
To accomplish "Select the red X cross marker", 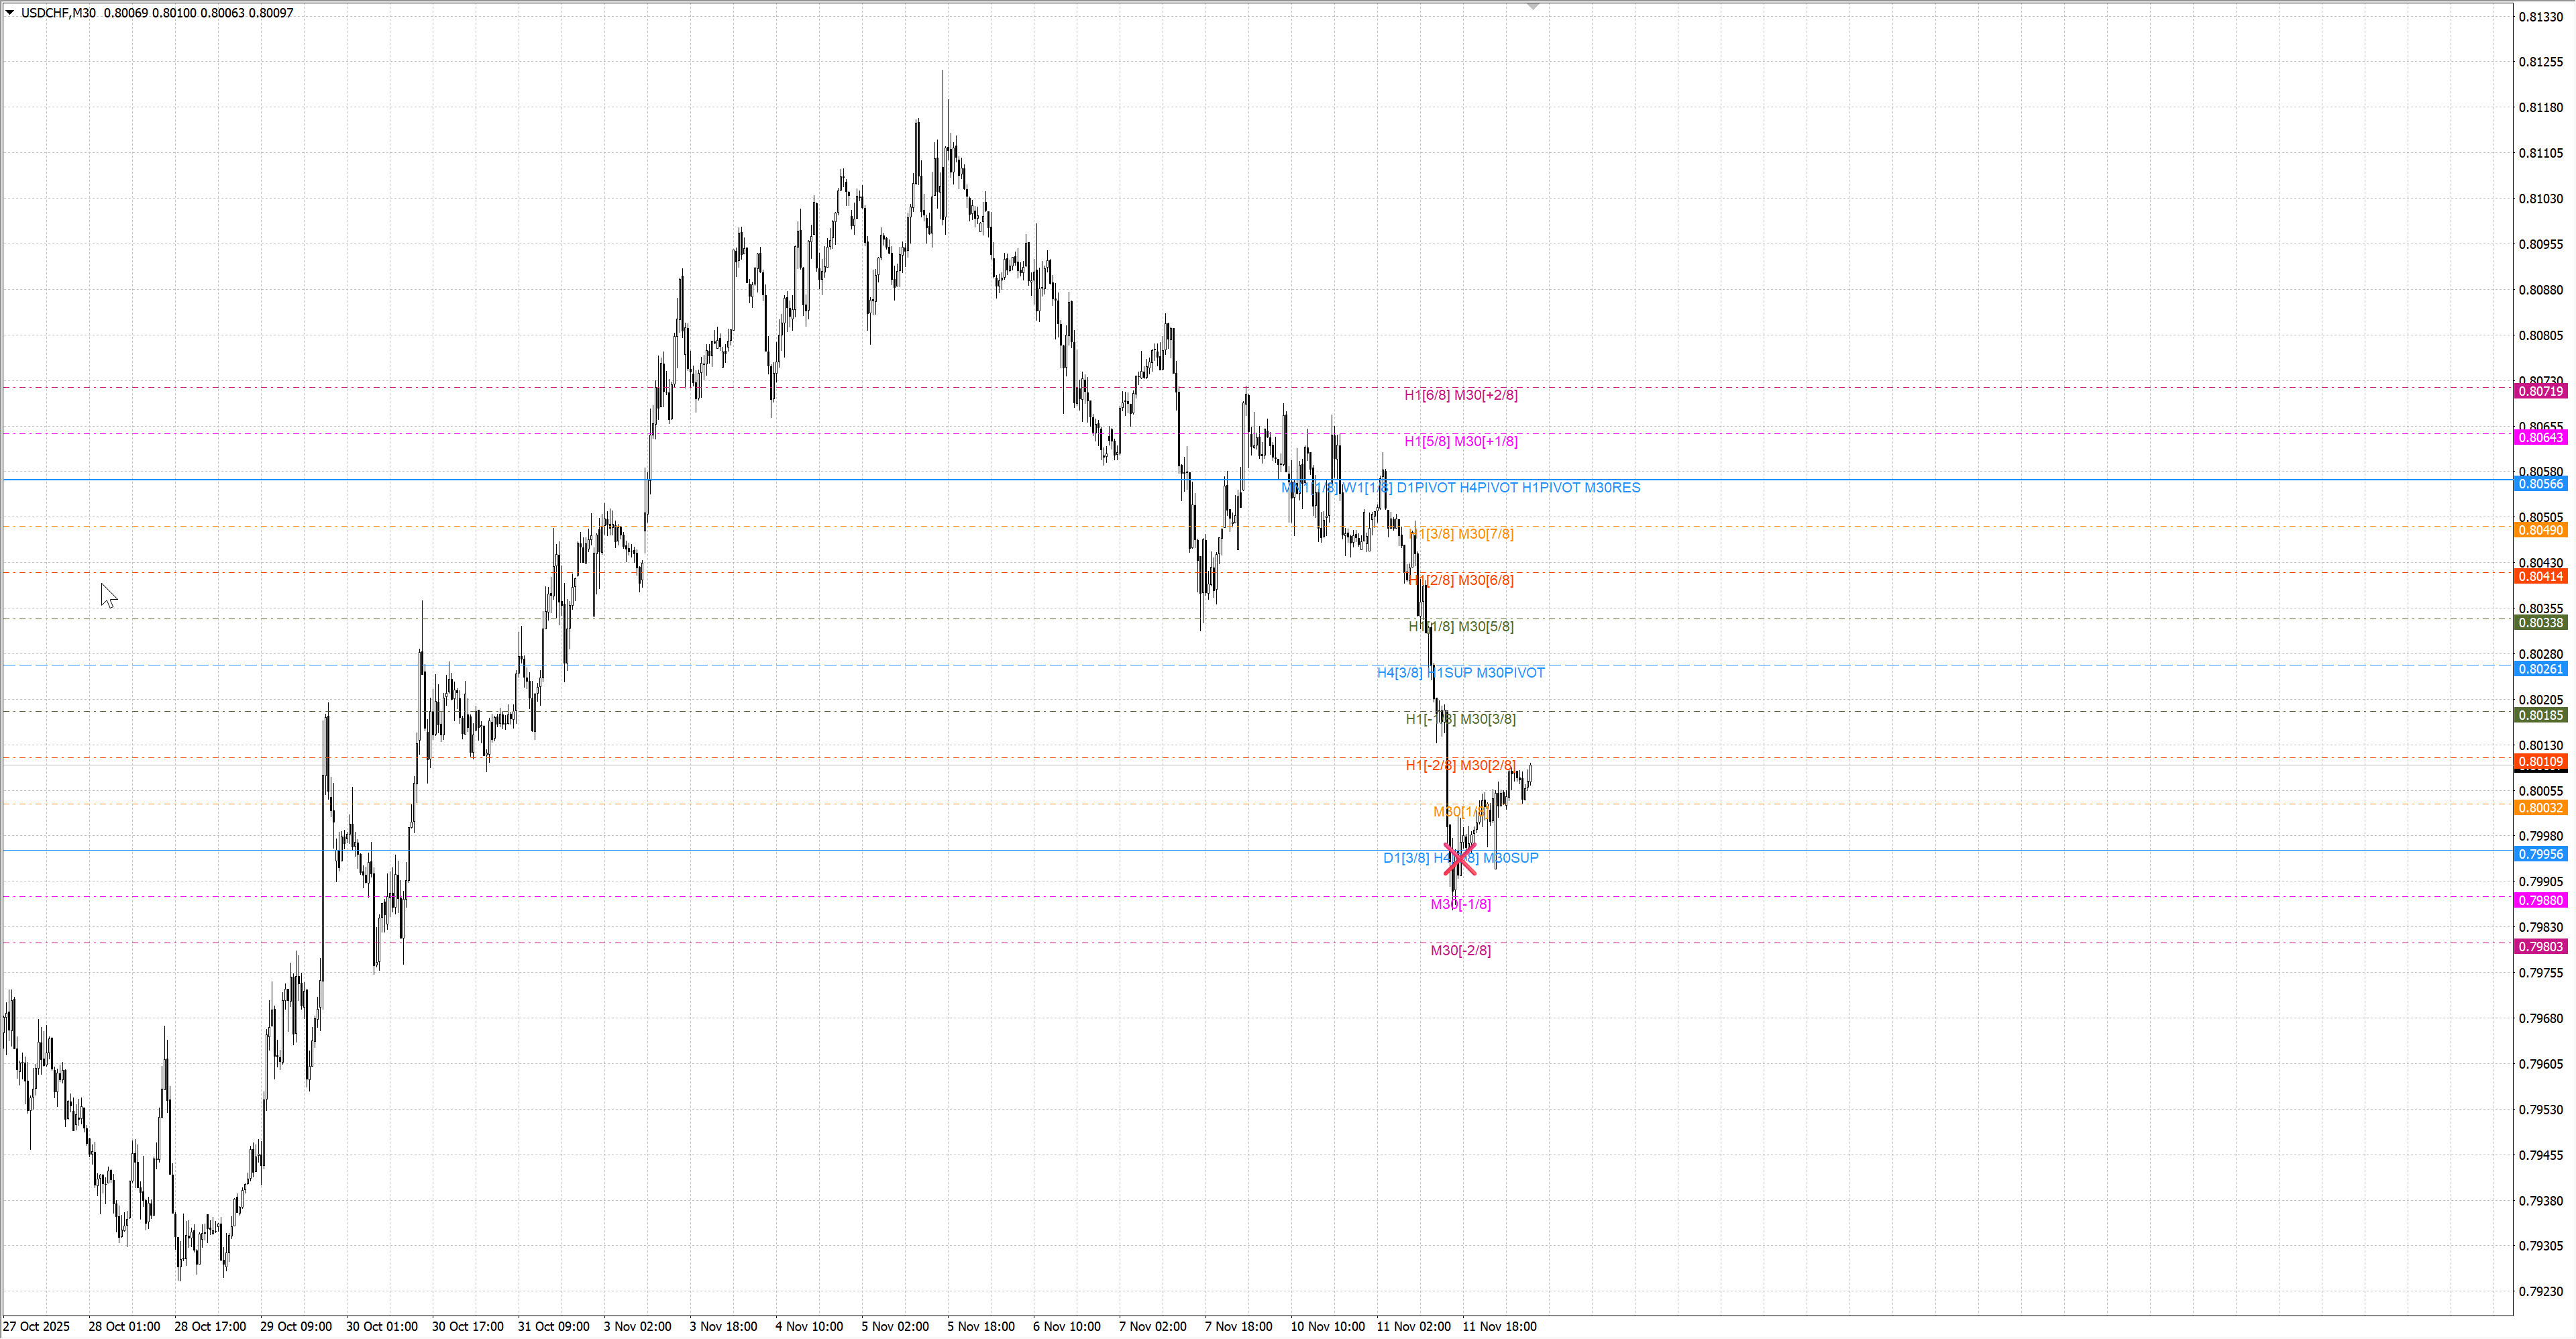I will tap(1460, 858).
